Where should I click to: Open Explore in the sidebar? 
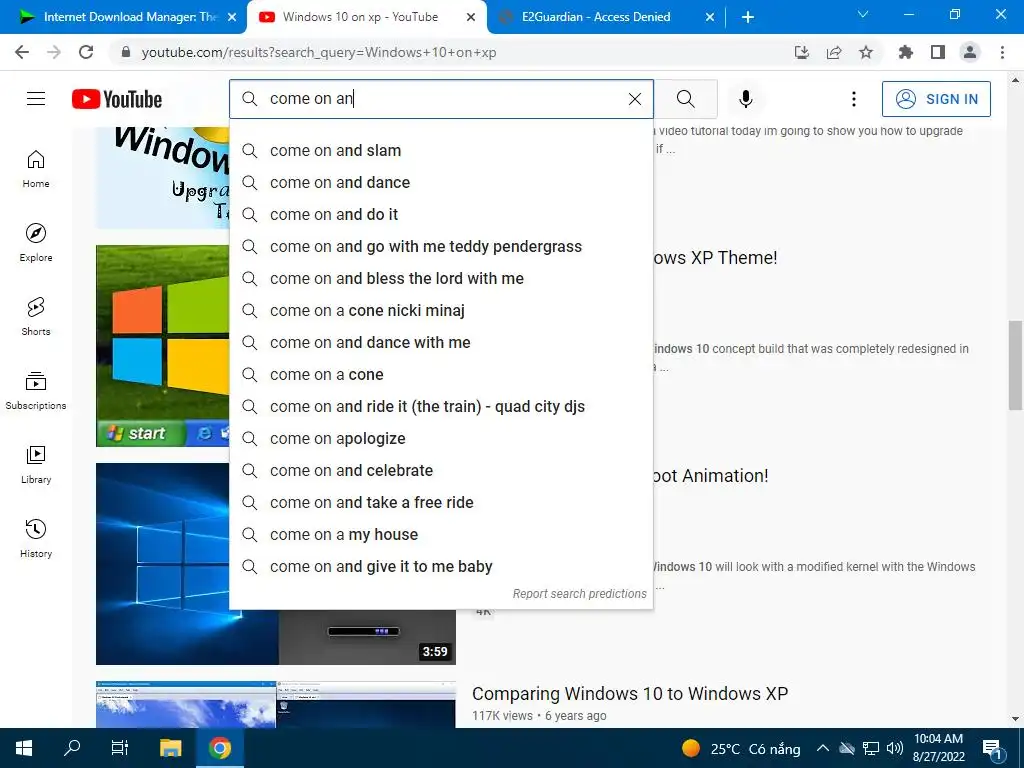coord(36,243)
